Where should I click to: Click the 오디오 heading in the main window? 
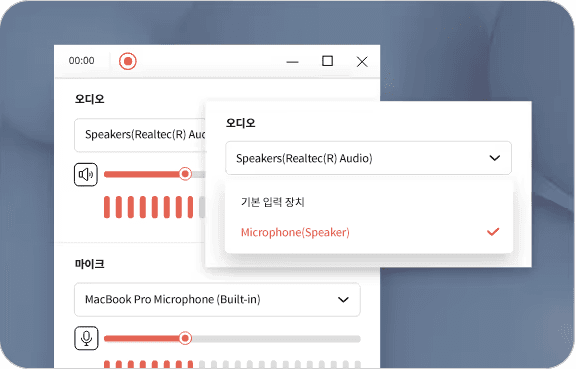tap(90, 99)
